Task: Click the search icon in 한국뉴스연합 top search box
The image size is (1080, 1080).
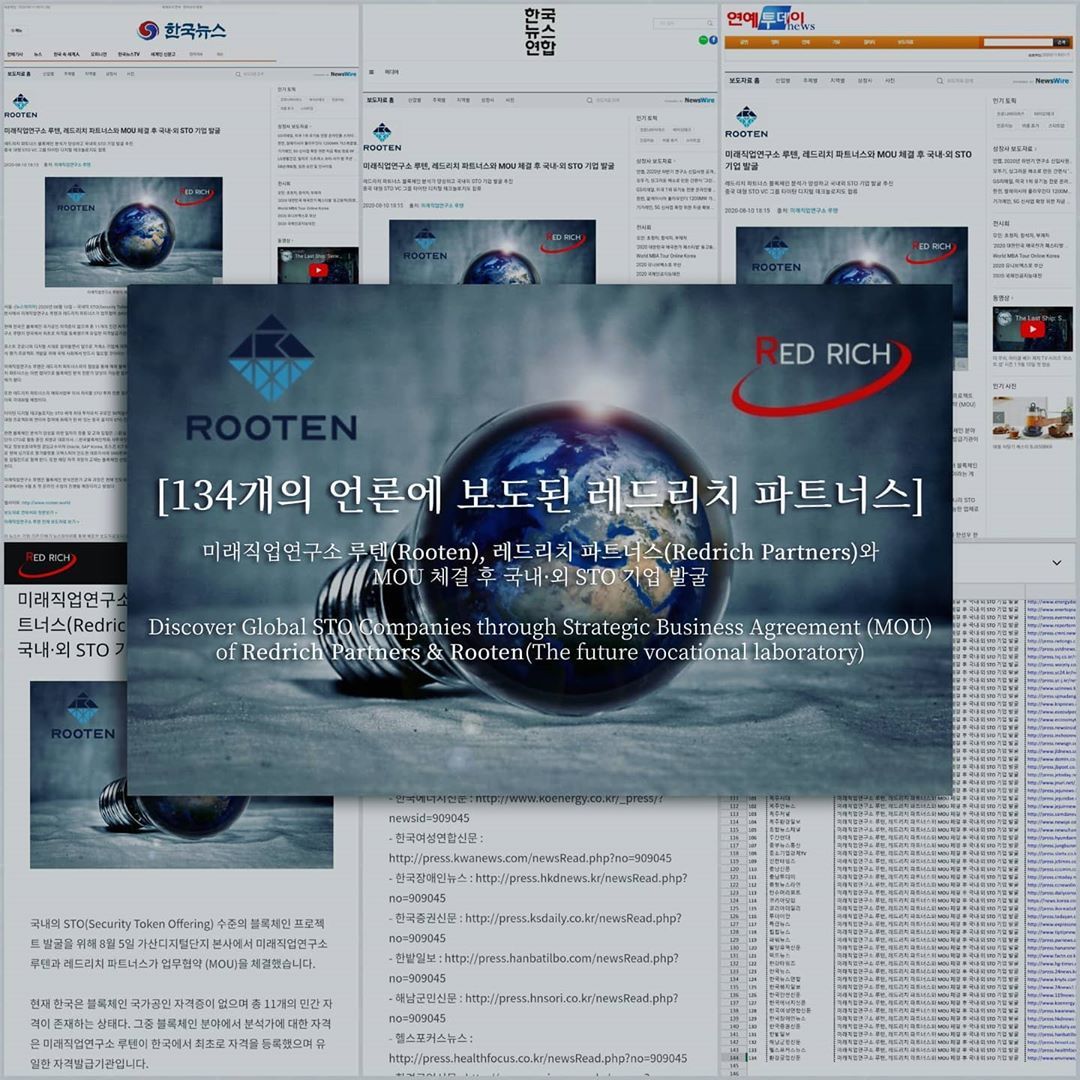Action: (x=709, y=23)
